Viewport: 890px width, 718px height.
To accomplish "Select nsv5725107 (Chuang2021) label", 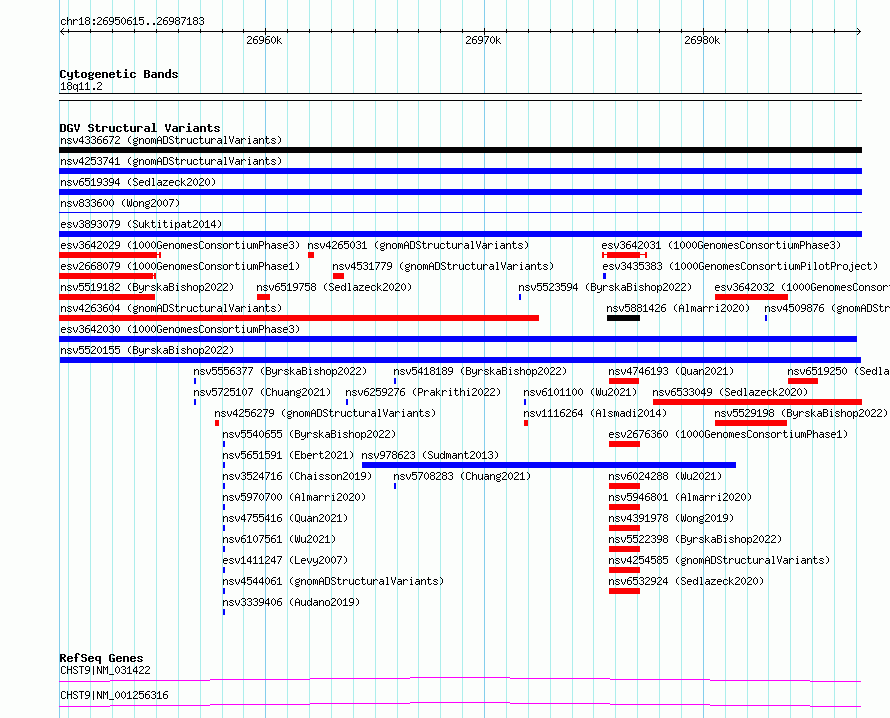I will 262,392.
